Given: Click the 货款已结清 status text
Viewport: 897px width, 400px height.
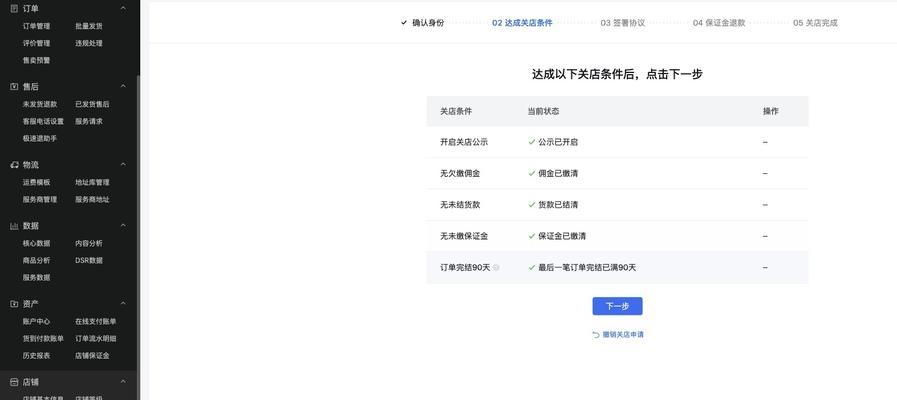Looking at the screenshot, I should click(x=558, y=205).
